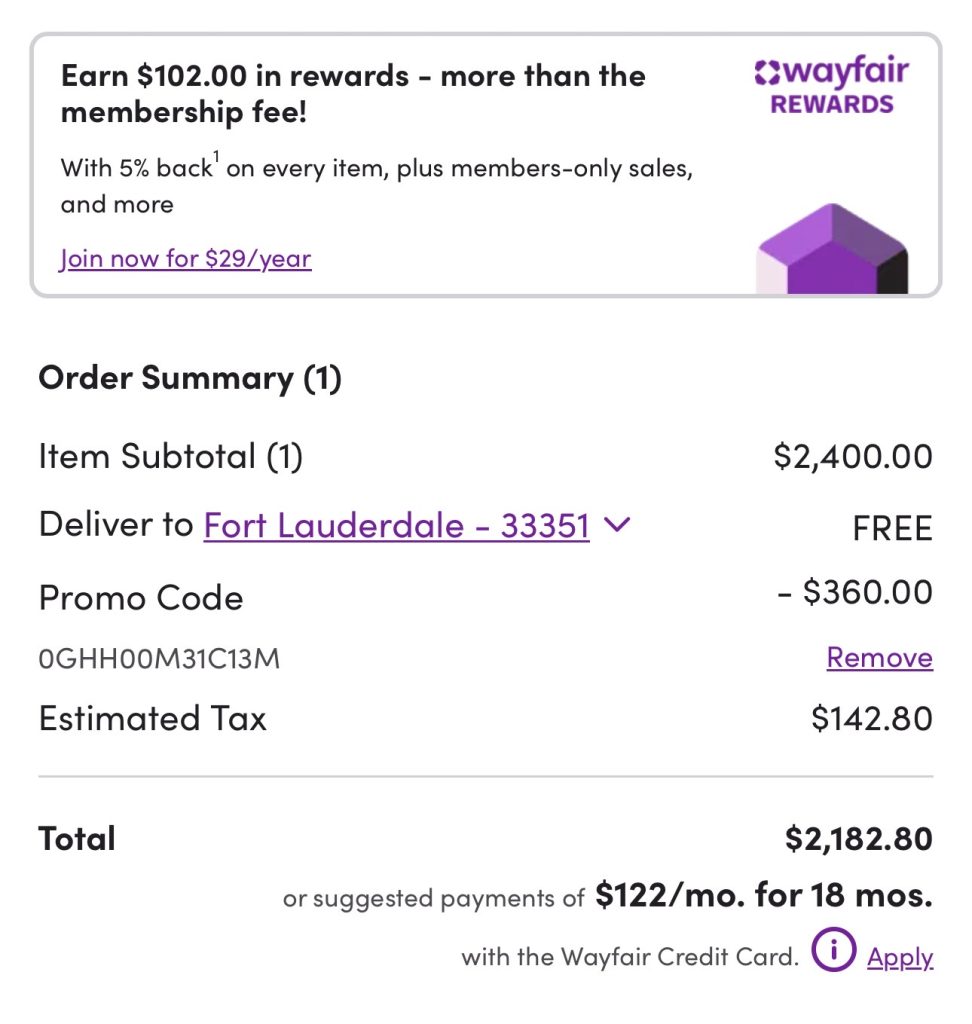Click the Promo Code discount amount
This screenshot has height=1024, width=972.
[856, 593]
